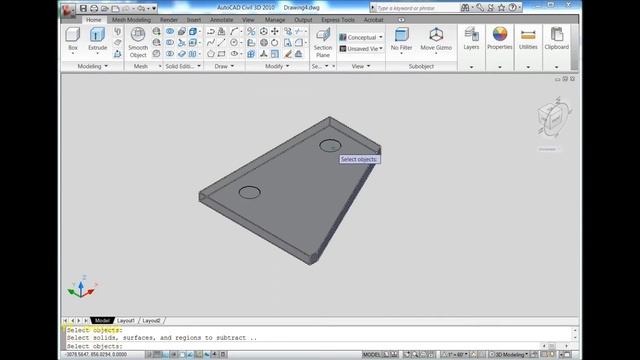Click the Section Plane tool
Viewport: 640px width, 360px height.
(x=323, y=42)
